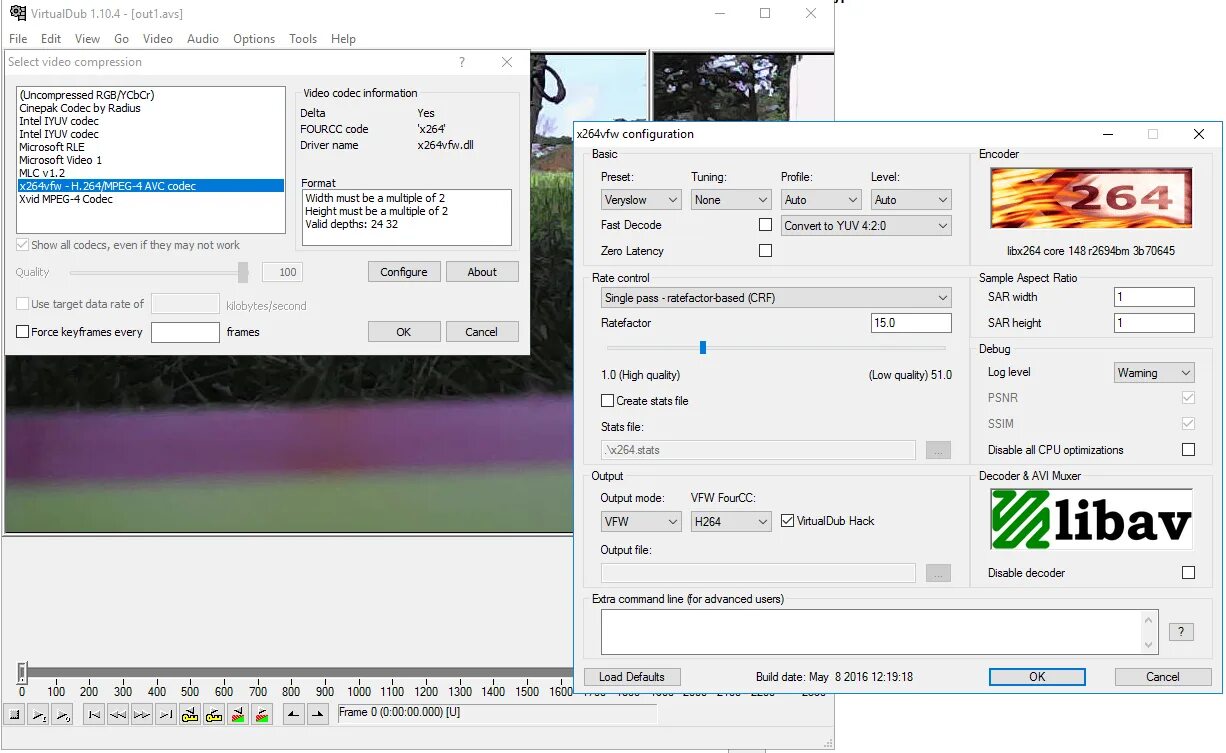This screenshot has height=753, width=1226.
Task: Check the Create stats file option
Action: pyautogui.click(x=607, y=401)
